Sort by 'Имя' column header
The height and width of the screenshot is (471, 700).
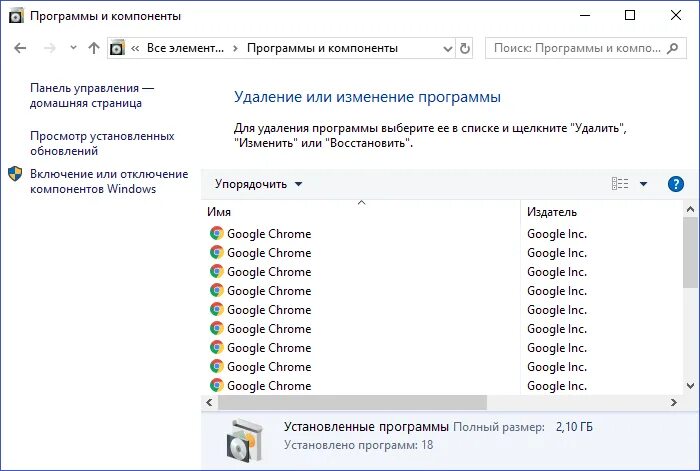[x=361, y=212]
